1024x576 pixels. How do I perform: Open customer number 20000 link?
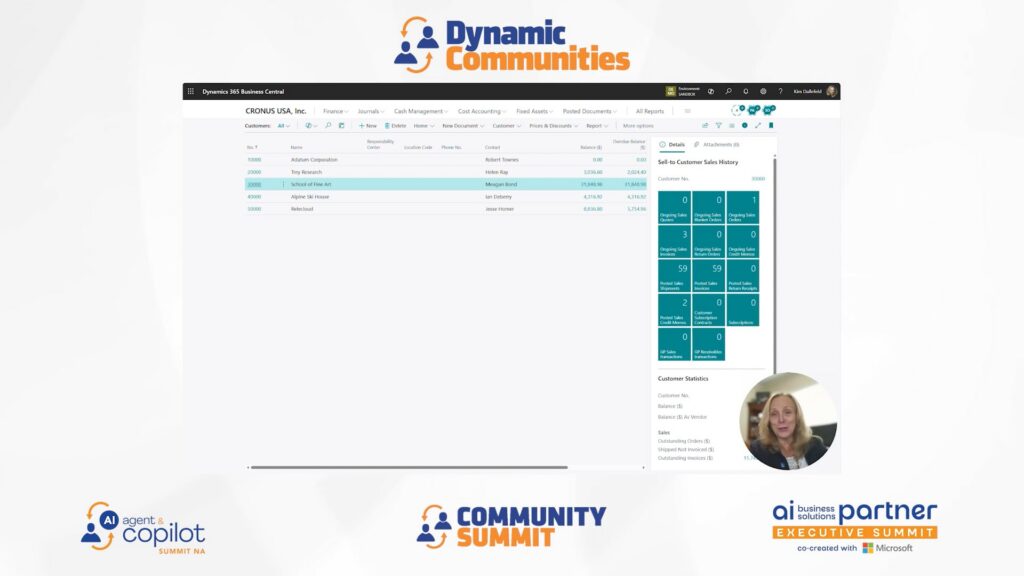pyautogui.click(x=254, y=172)
